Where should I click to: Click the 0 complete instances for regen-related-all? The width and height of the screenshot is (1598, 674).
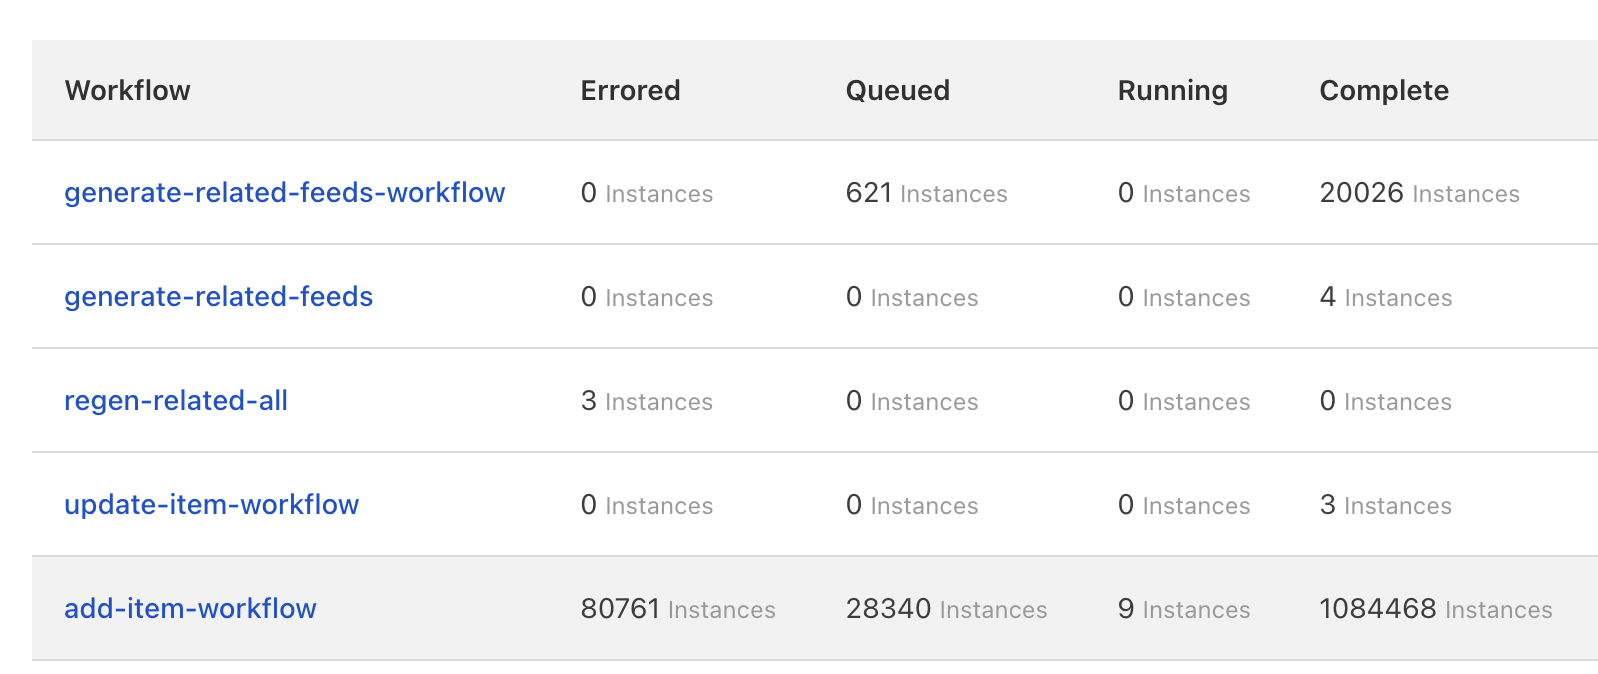click(x=1385, y=401)
